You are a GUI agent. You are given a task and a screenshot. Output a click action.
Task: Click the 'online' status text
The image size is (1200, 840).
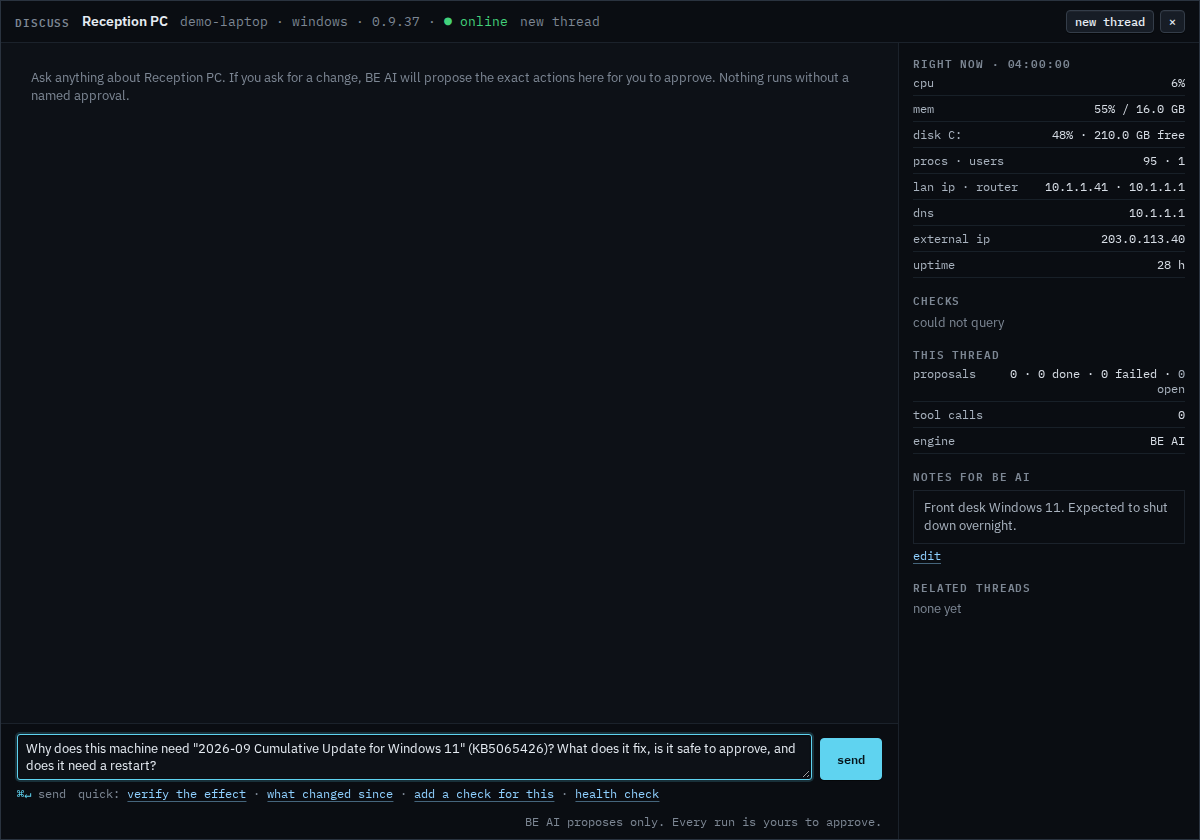tap(484, 21)
